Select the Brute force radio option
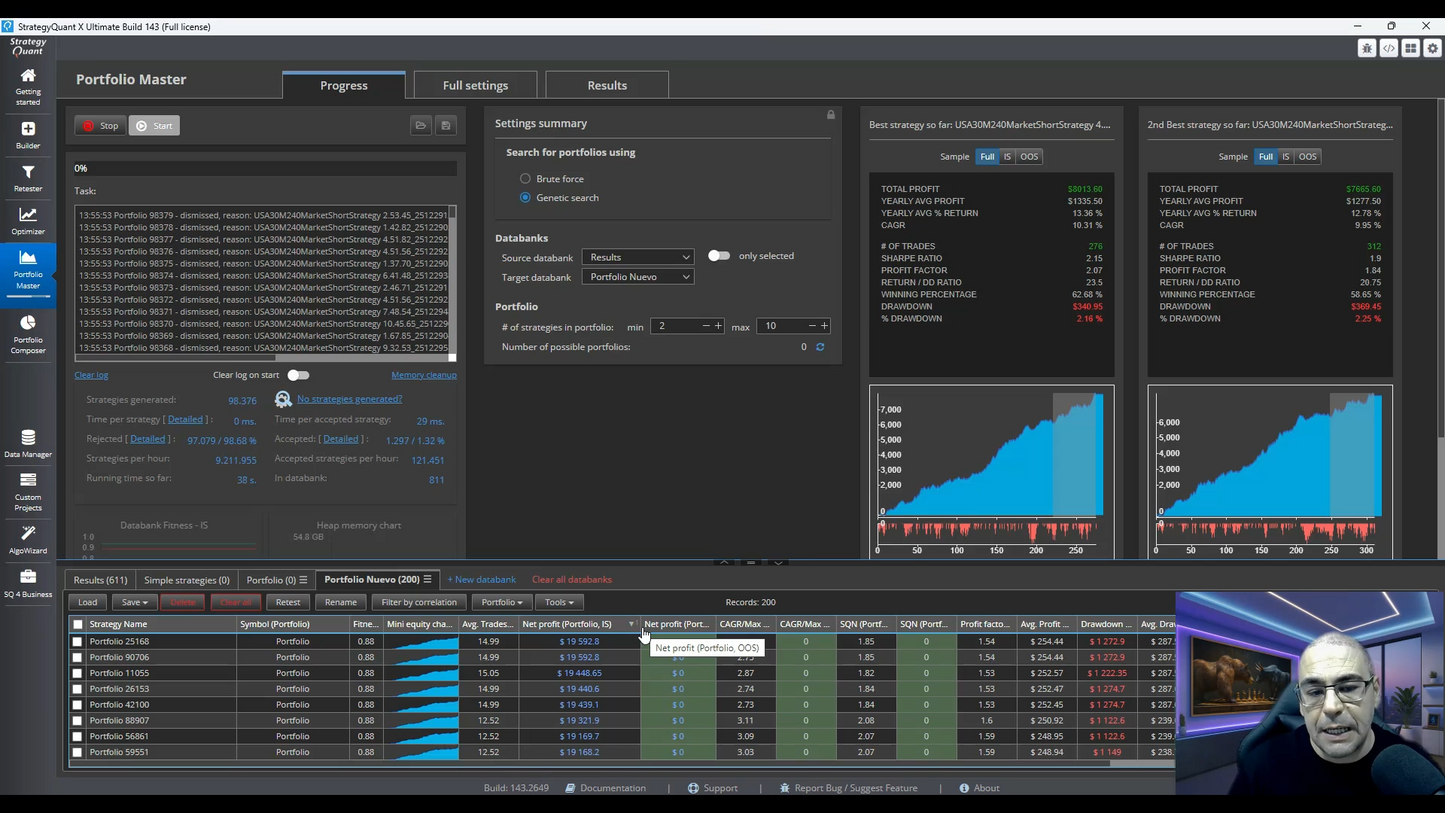The image size is (1445, 813). [x=525, y=179]
